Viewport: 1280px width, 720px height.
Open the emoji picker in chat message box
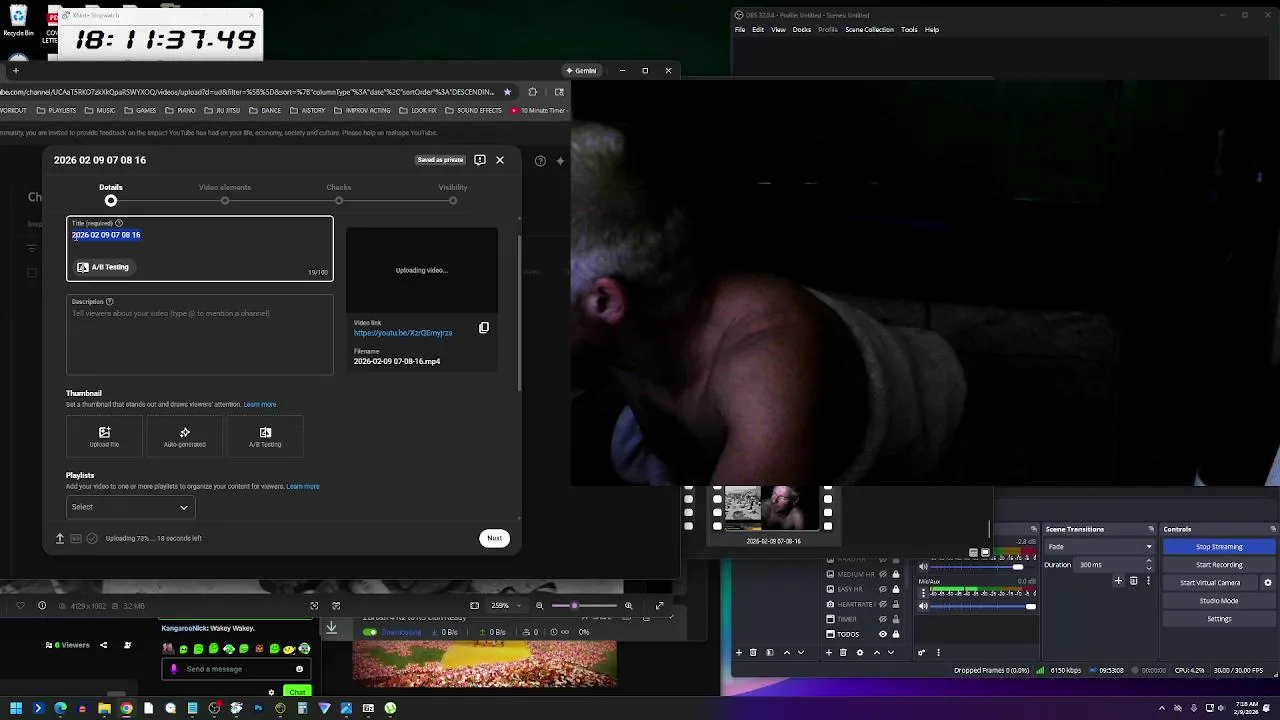click(x=299, y=669)
